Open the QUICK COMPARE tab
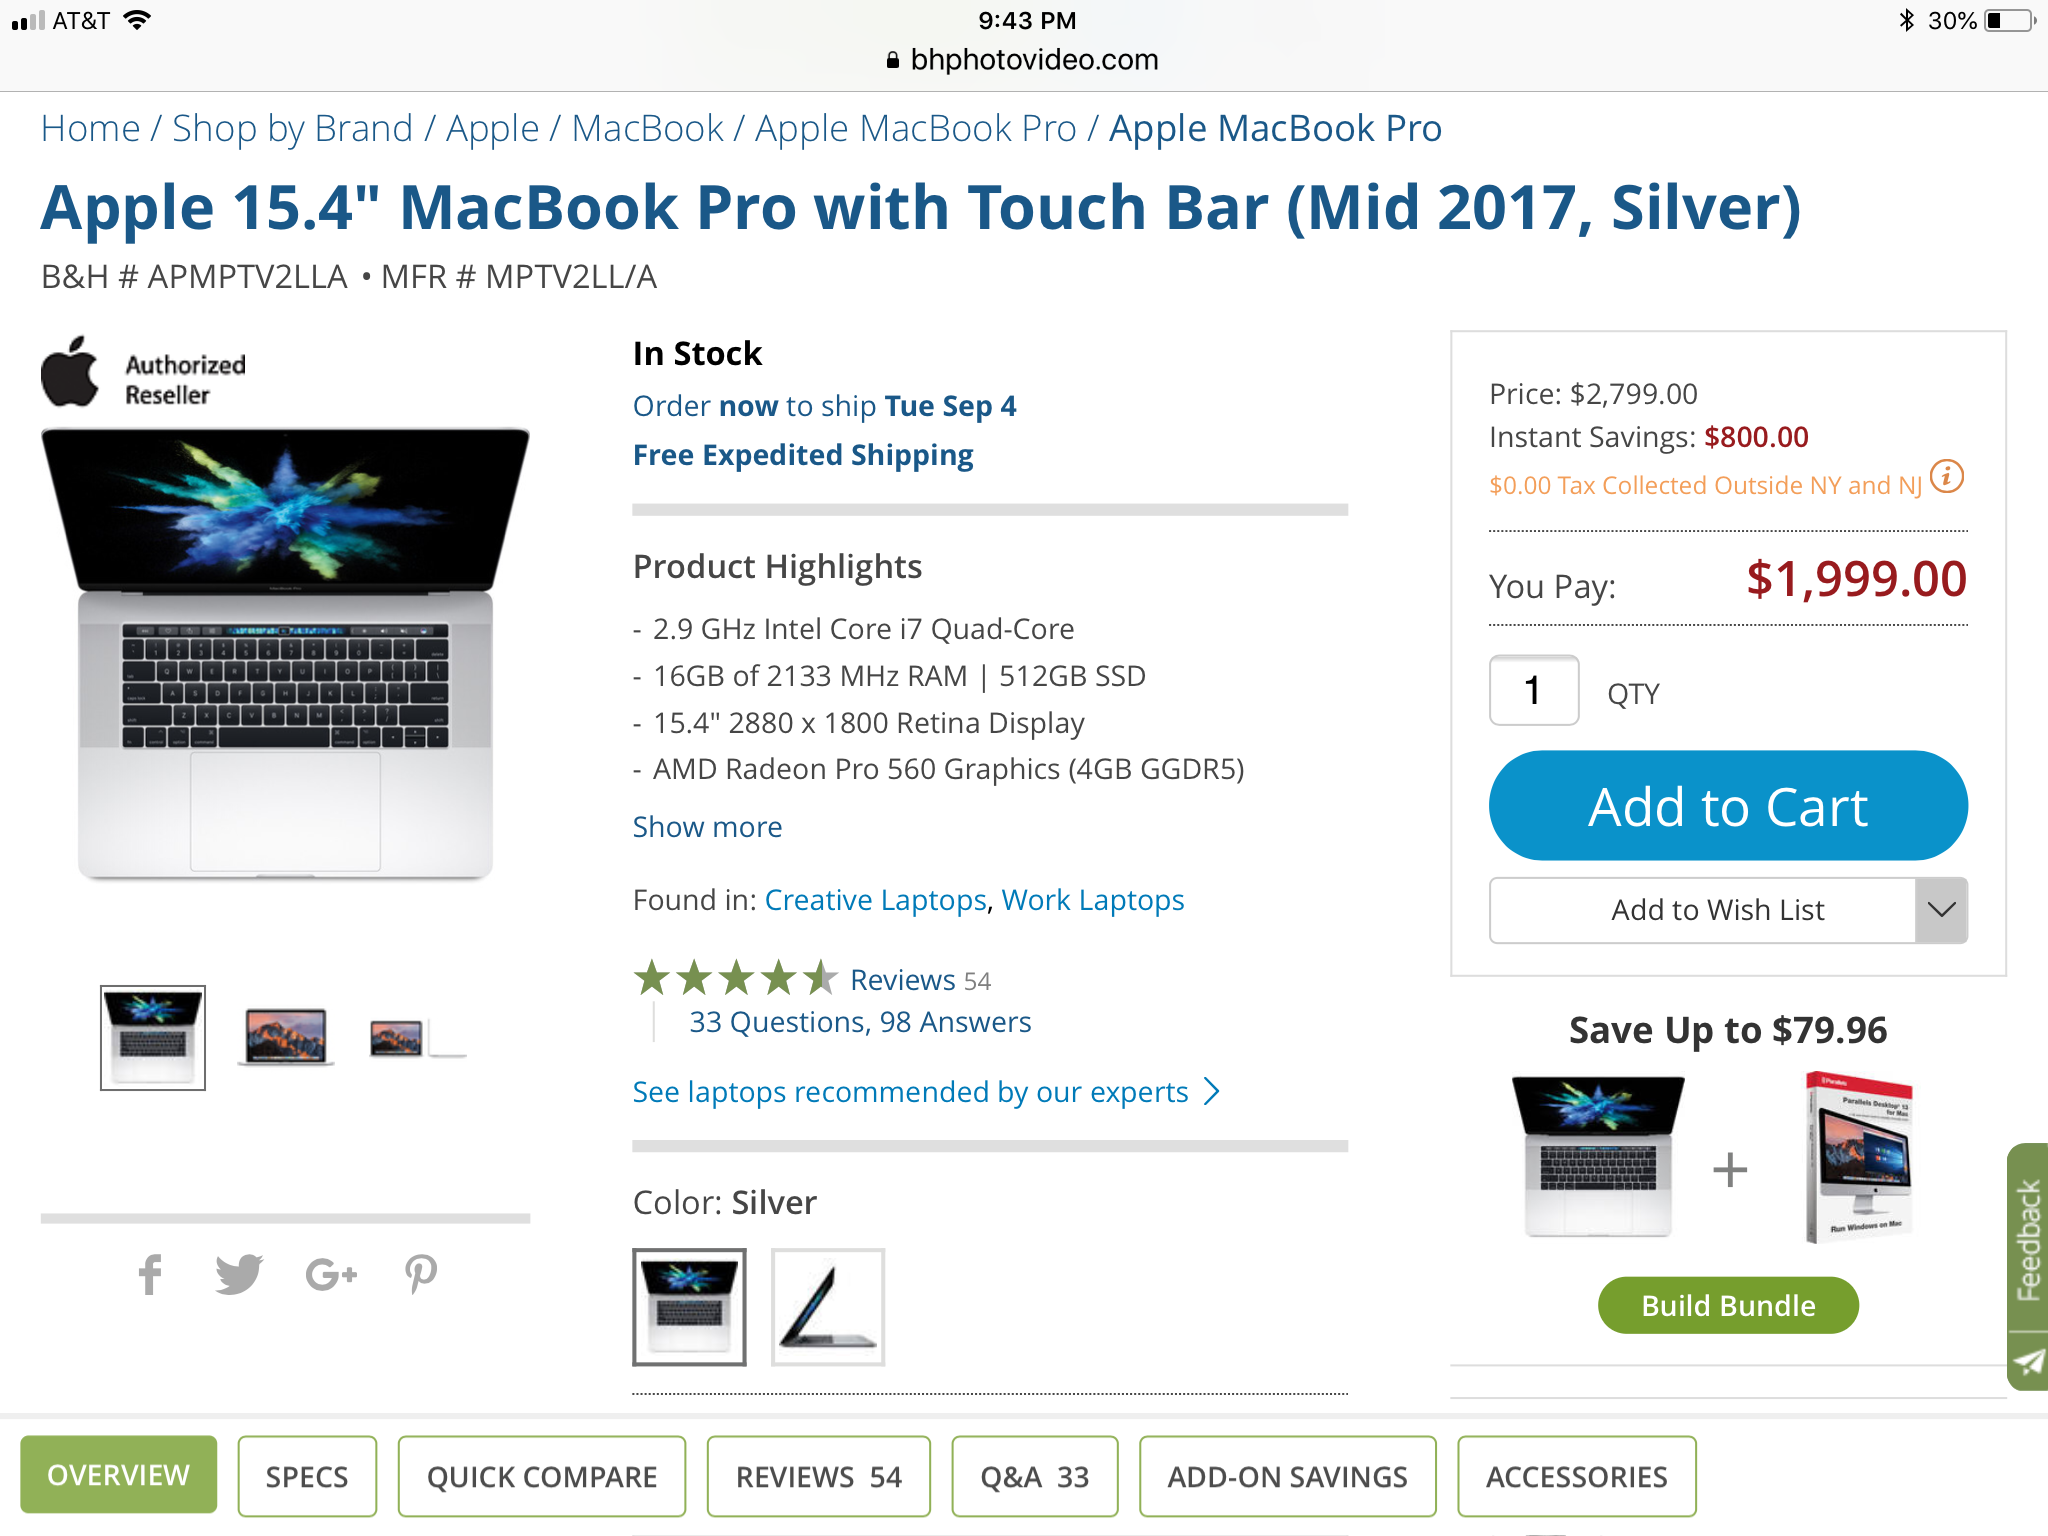Image resolution: width=2048 pixels, height=1536 pixels. pos(542,1476)
